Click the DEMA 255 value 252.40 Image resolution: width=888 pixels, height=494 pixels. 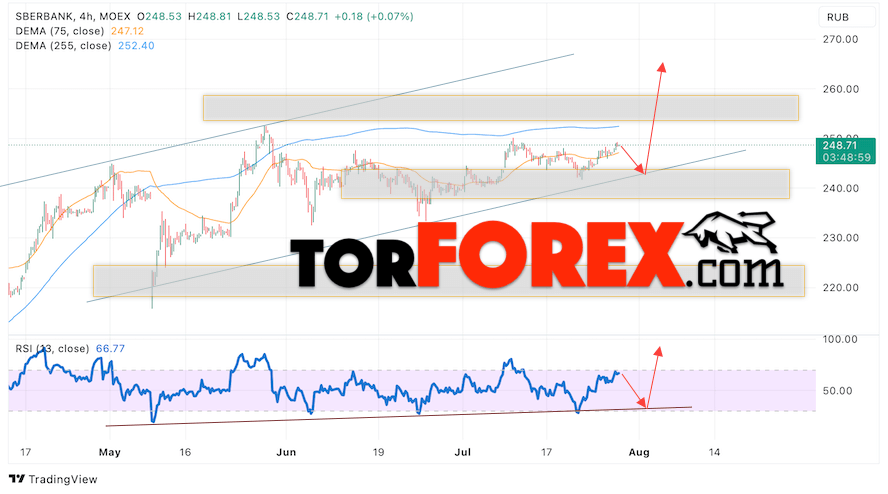coord(136,46)
